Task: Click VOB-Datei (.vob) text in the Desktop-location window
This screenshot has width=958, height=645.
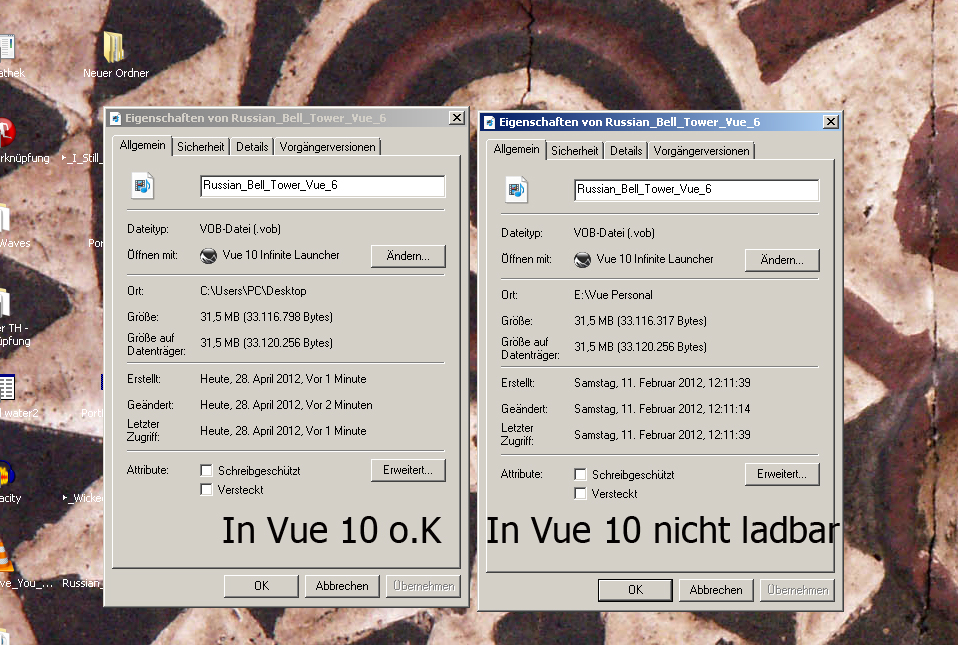Action: pos(240,229)
